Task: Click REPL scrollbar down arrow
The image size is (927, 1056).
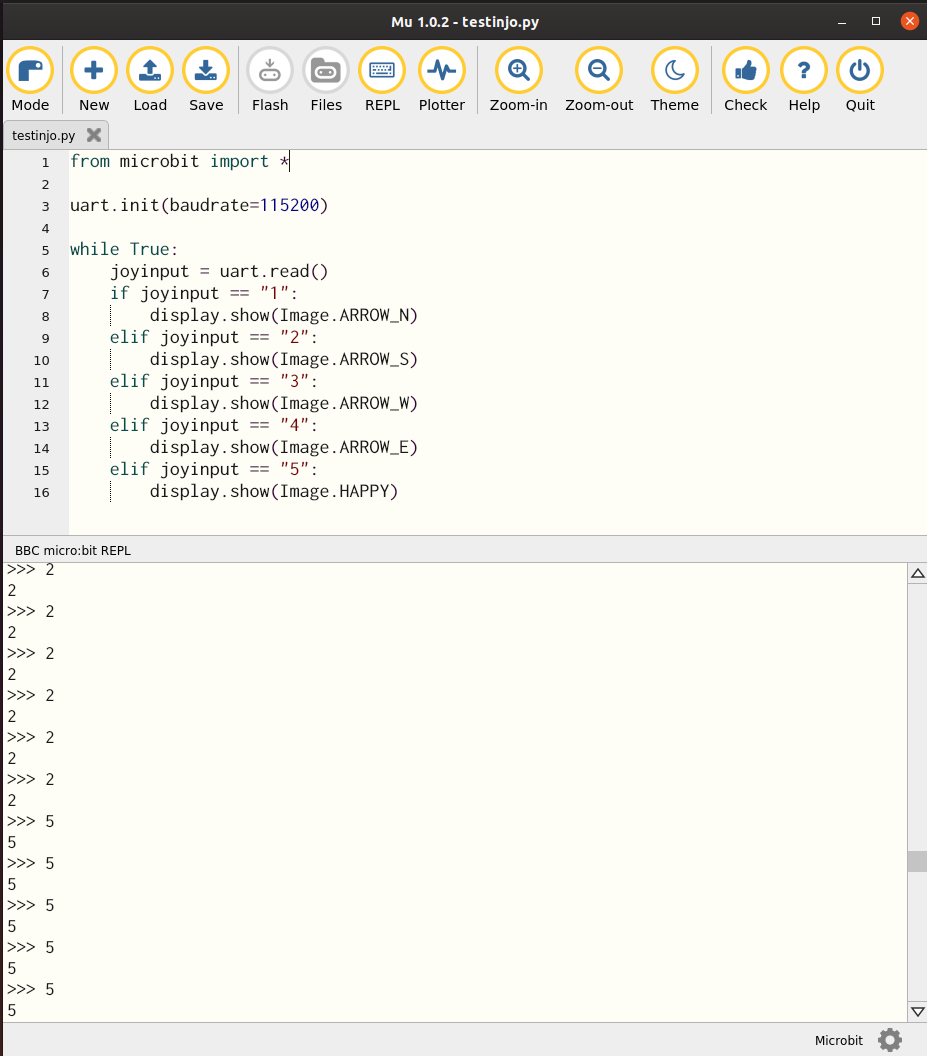Action: tap(917, 1012)
